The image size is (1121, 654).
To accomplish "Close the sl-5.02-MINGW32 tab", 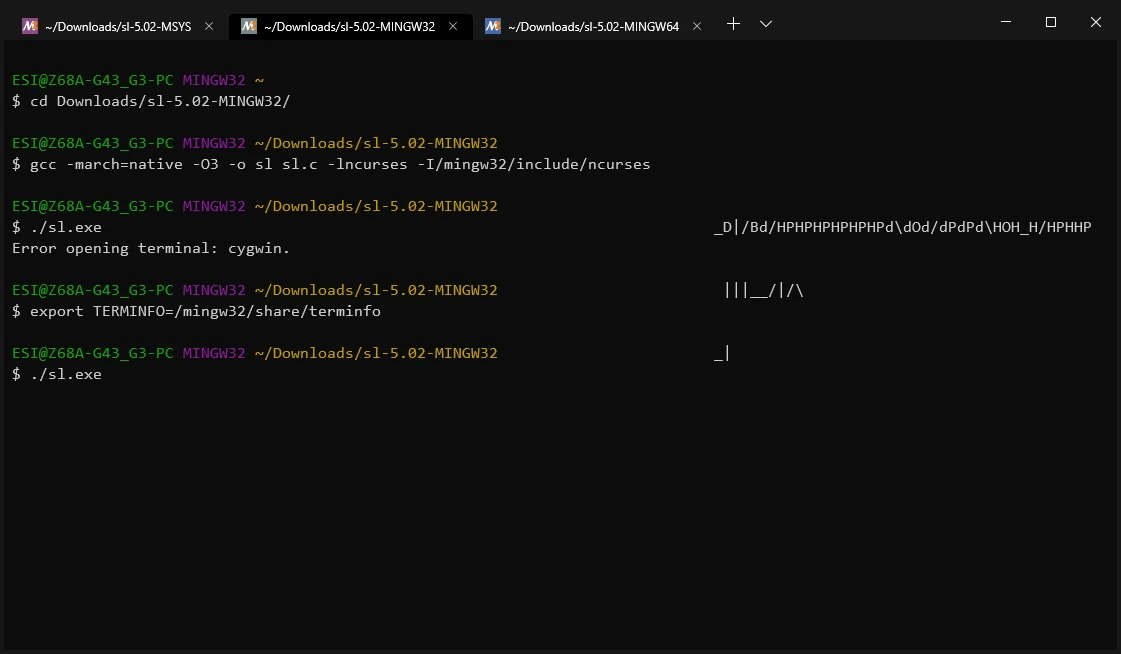I will pyautogui.click(x=453, y=26).
